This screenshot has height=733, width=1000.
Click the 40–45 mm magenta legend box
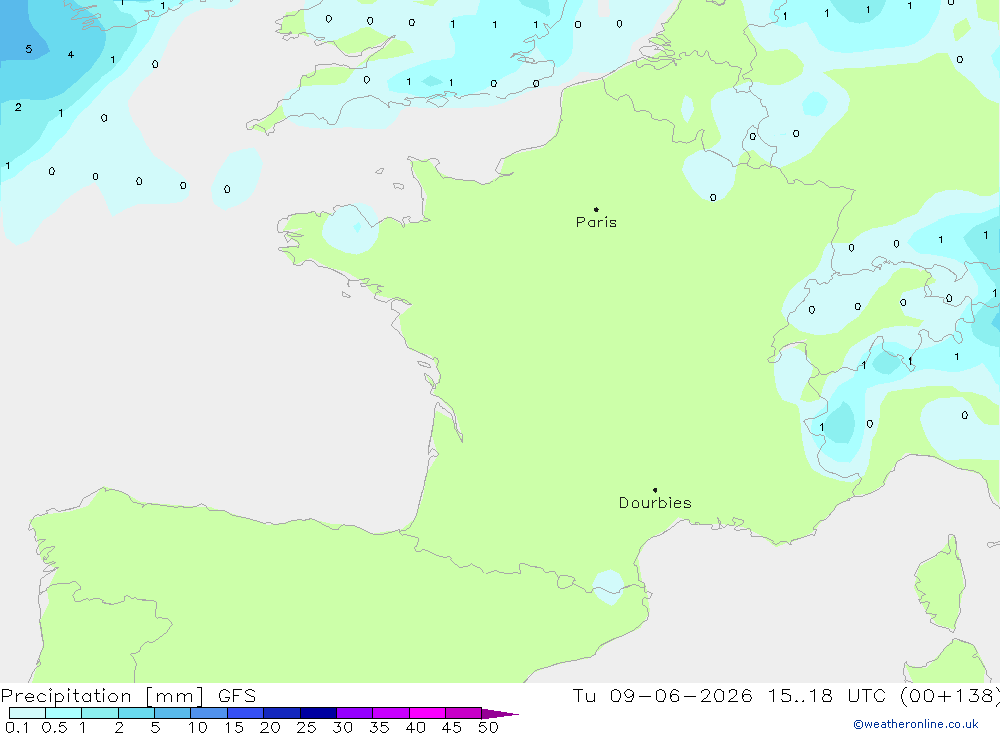[427, 713]
